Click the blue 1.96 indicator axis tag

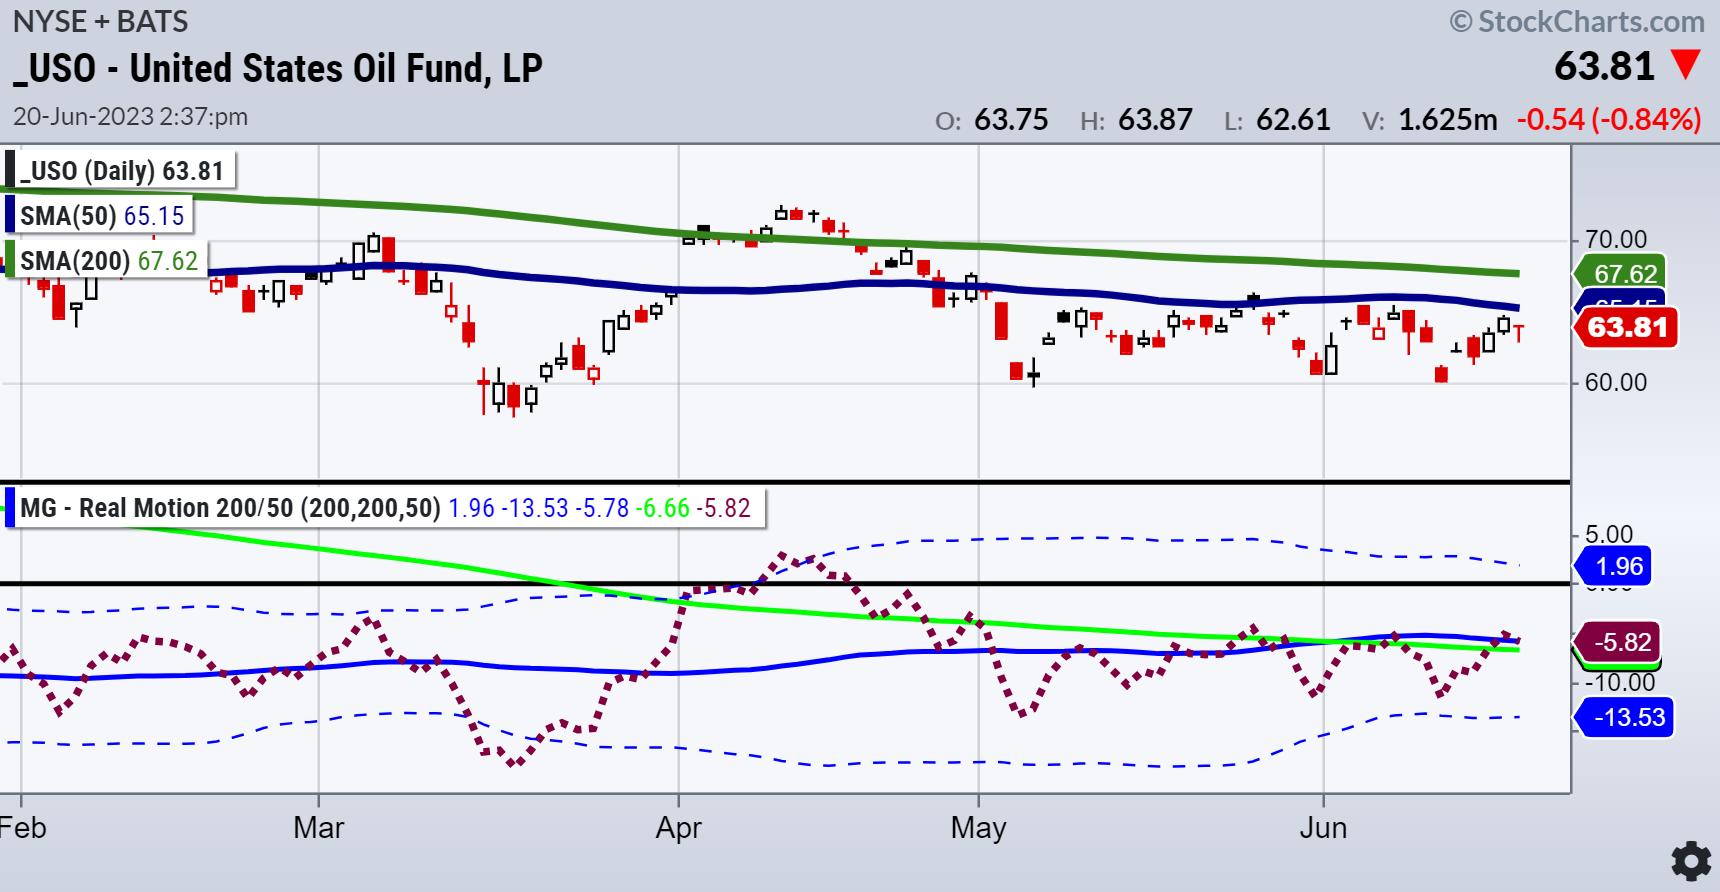(x=1612, y=566)
